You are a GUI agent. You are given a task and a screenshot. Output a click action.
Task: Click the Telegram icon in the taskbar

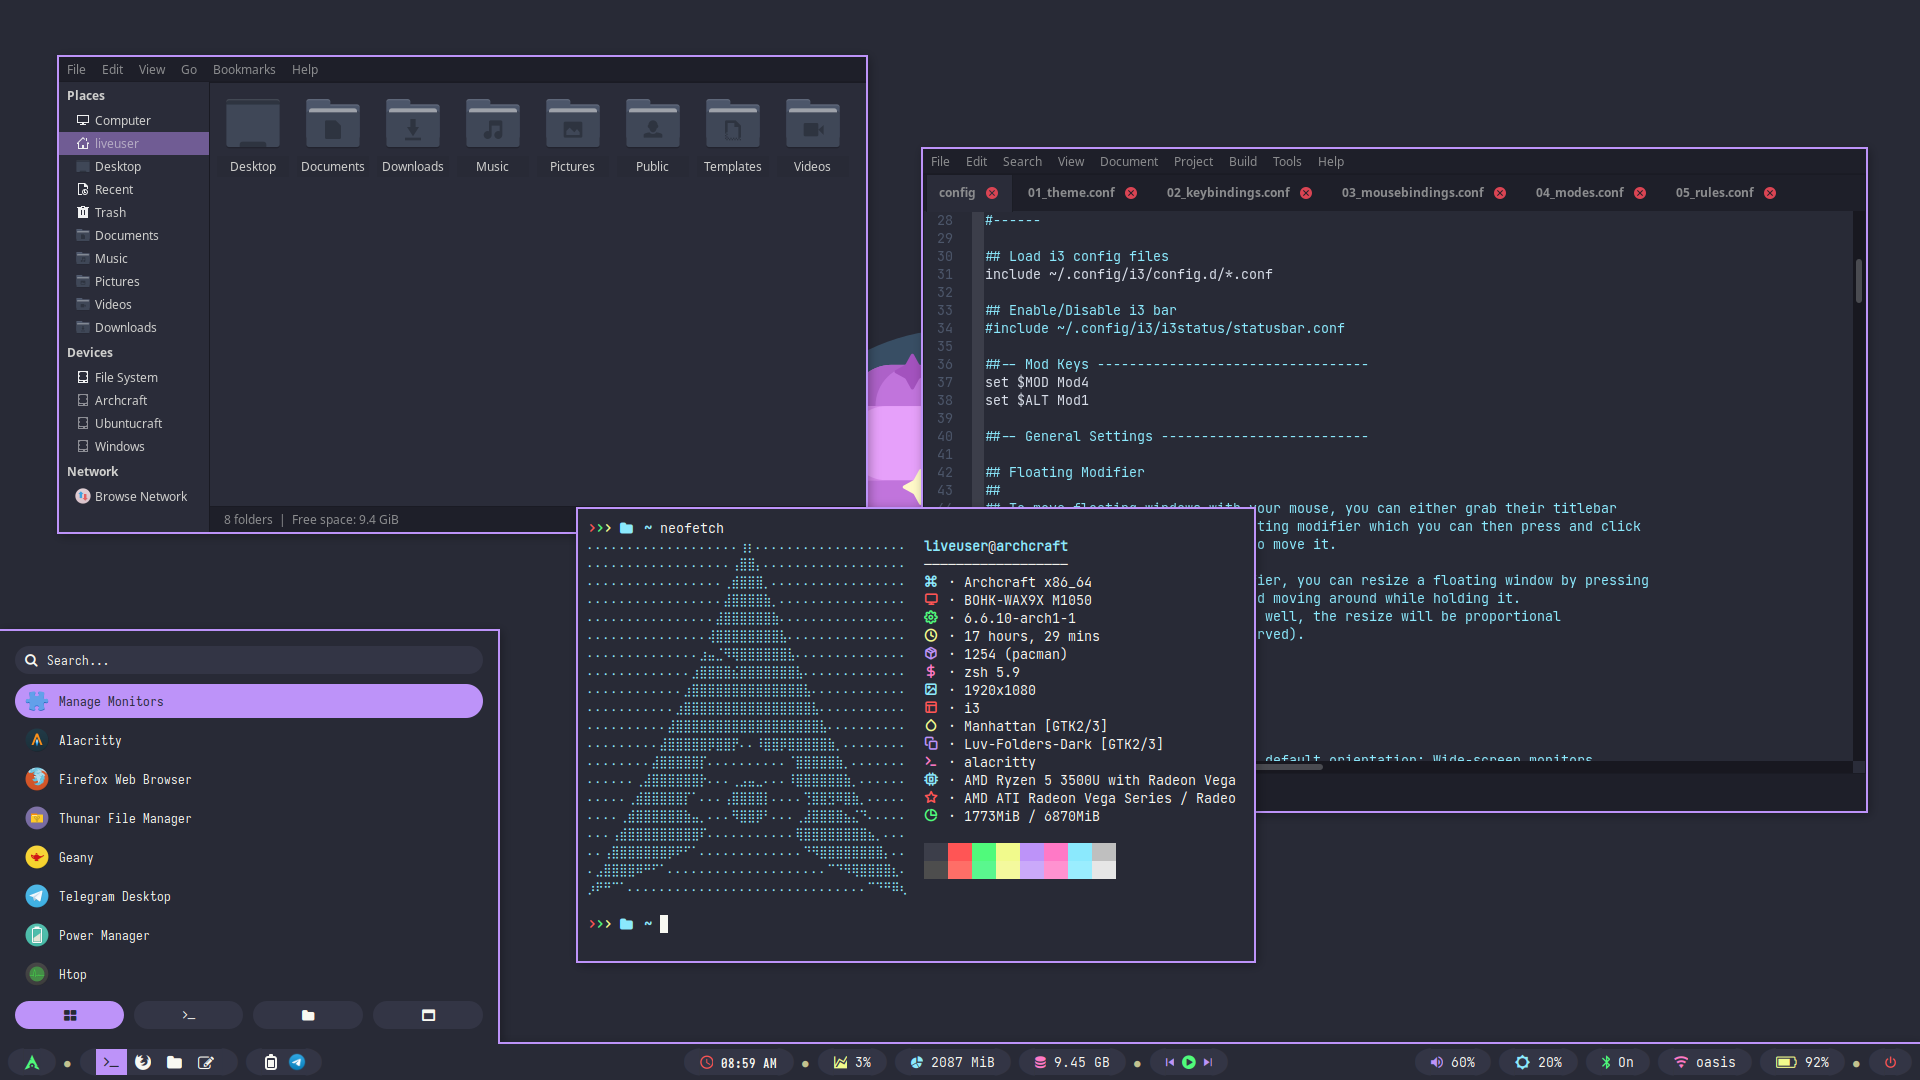point(297,1062)
